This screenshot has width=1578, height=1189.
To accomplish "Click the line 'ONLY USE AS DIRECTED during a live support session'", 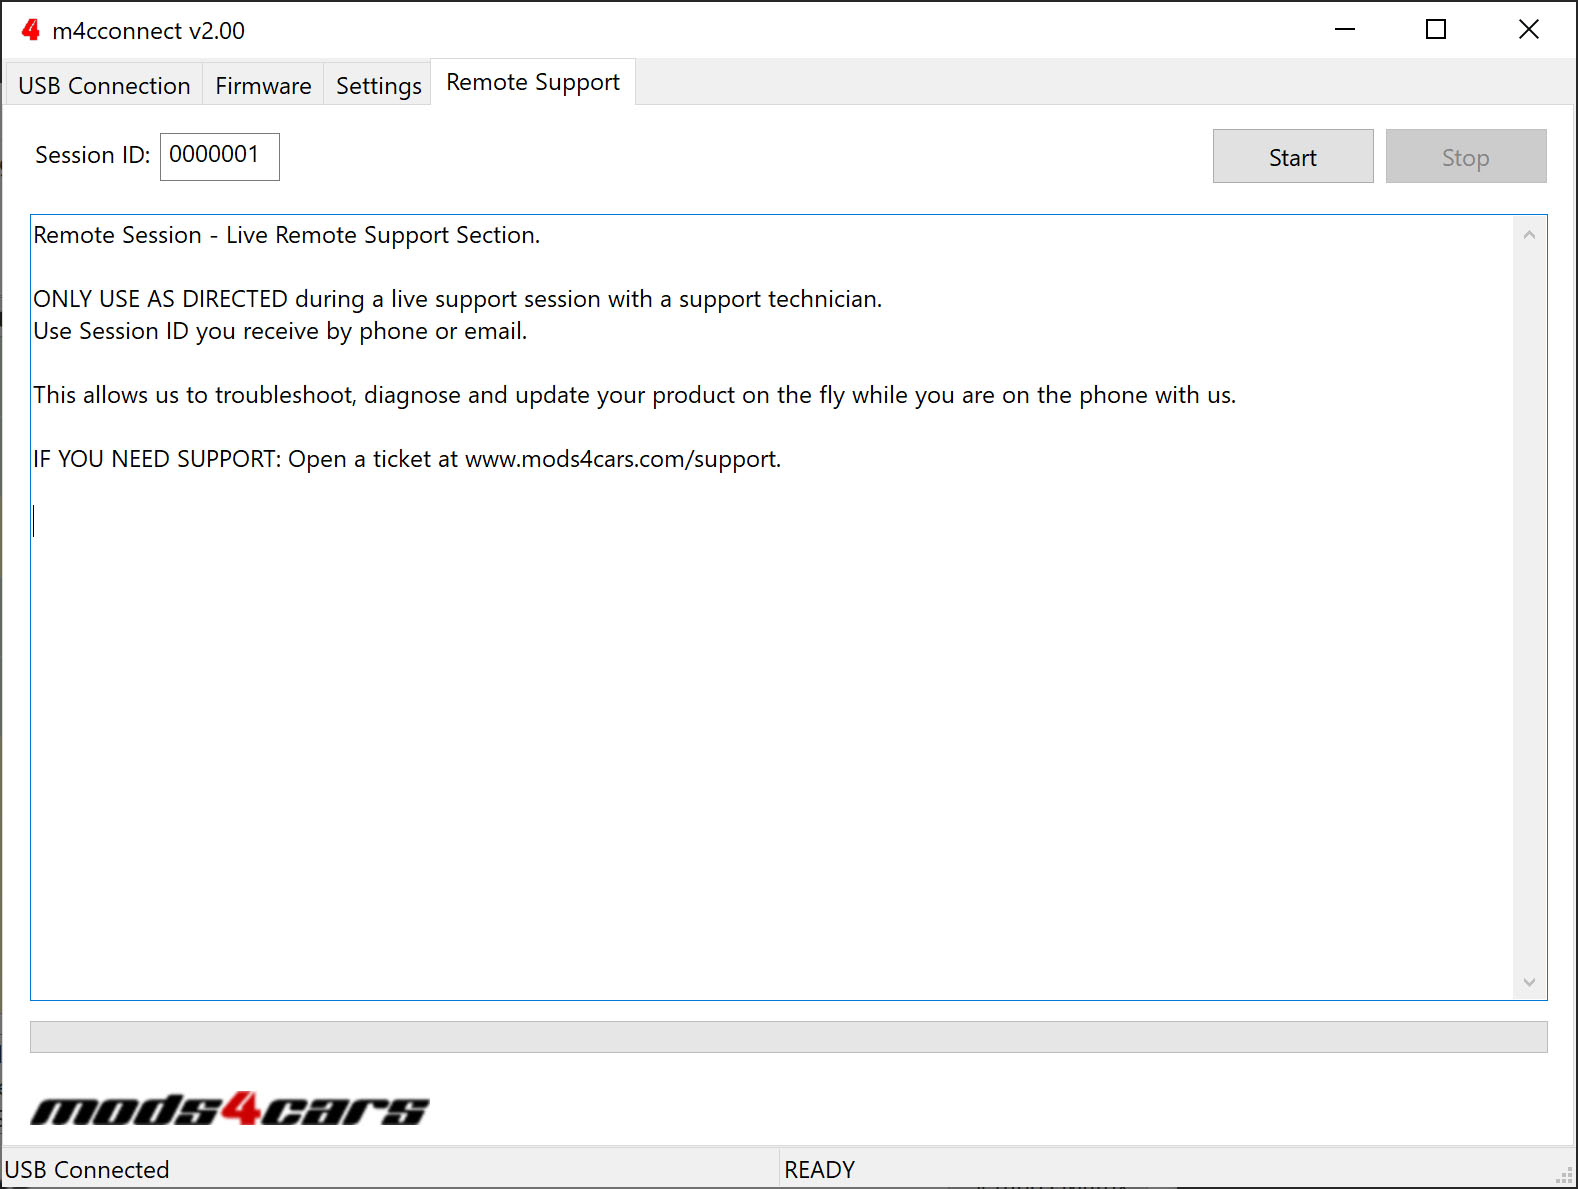I will [x=458, y=299].
